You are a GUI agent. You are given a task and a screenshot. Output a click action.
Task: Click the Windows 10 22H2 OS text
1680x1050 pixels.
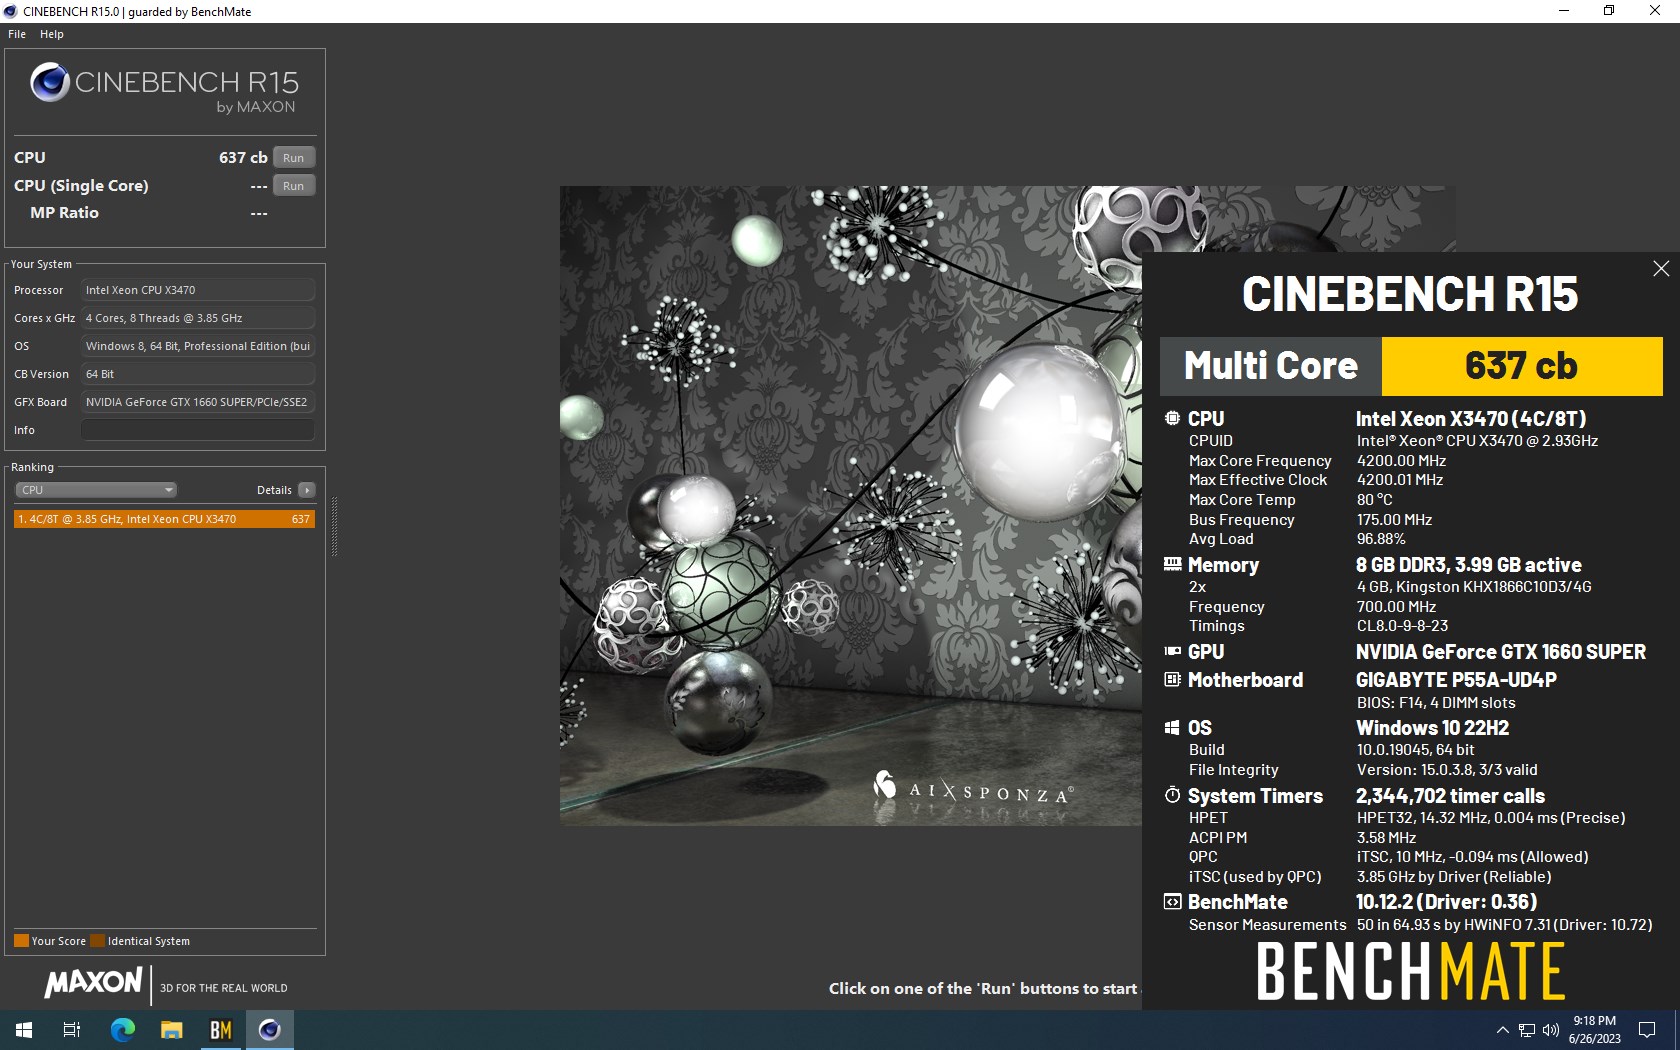click(x=1432, y=728)
